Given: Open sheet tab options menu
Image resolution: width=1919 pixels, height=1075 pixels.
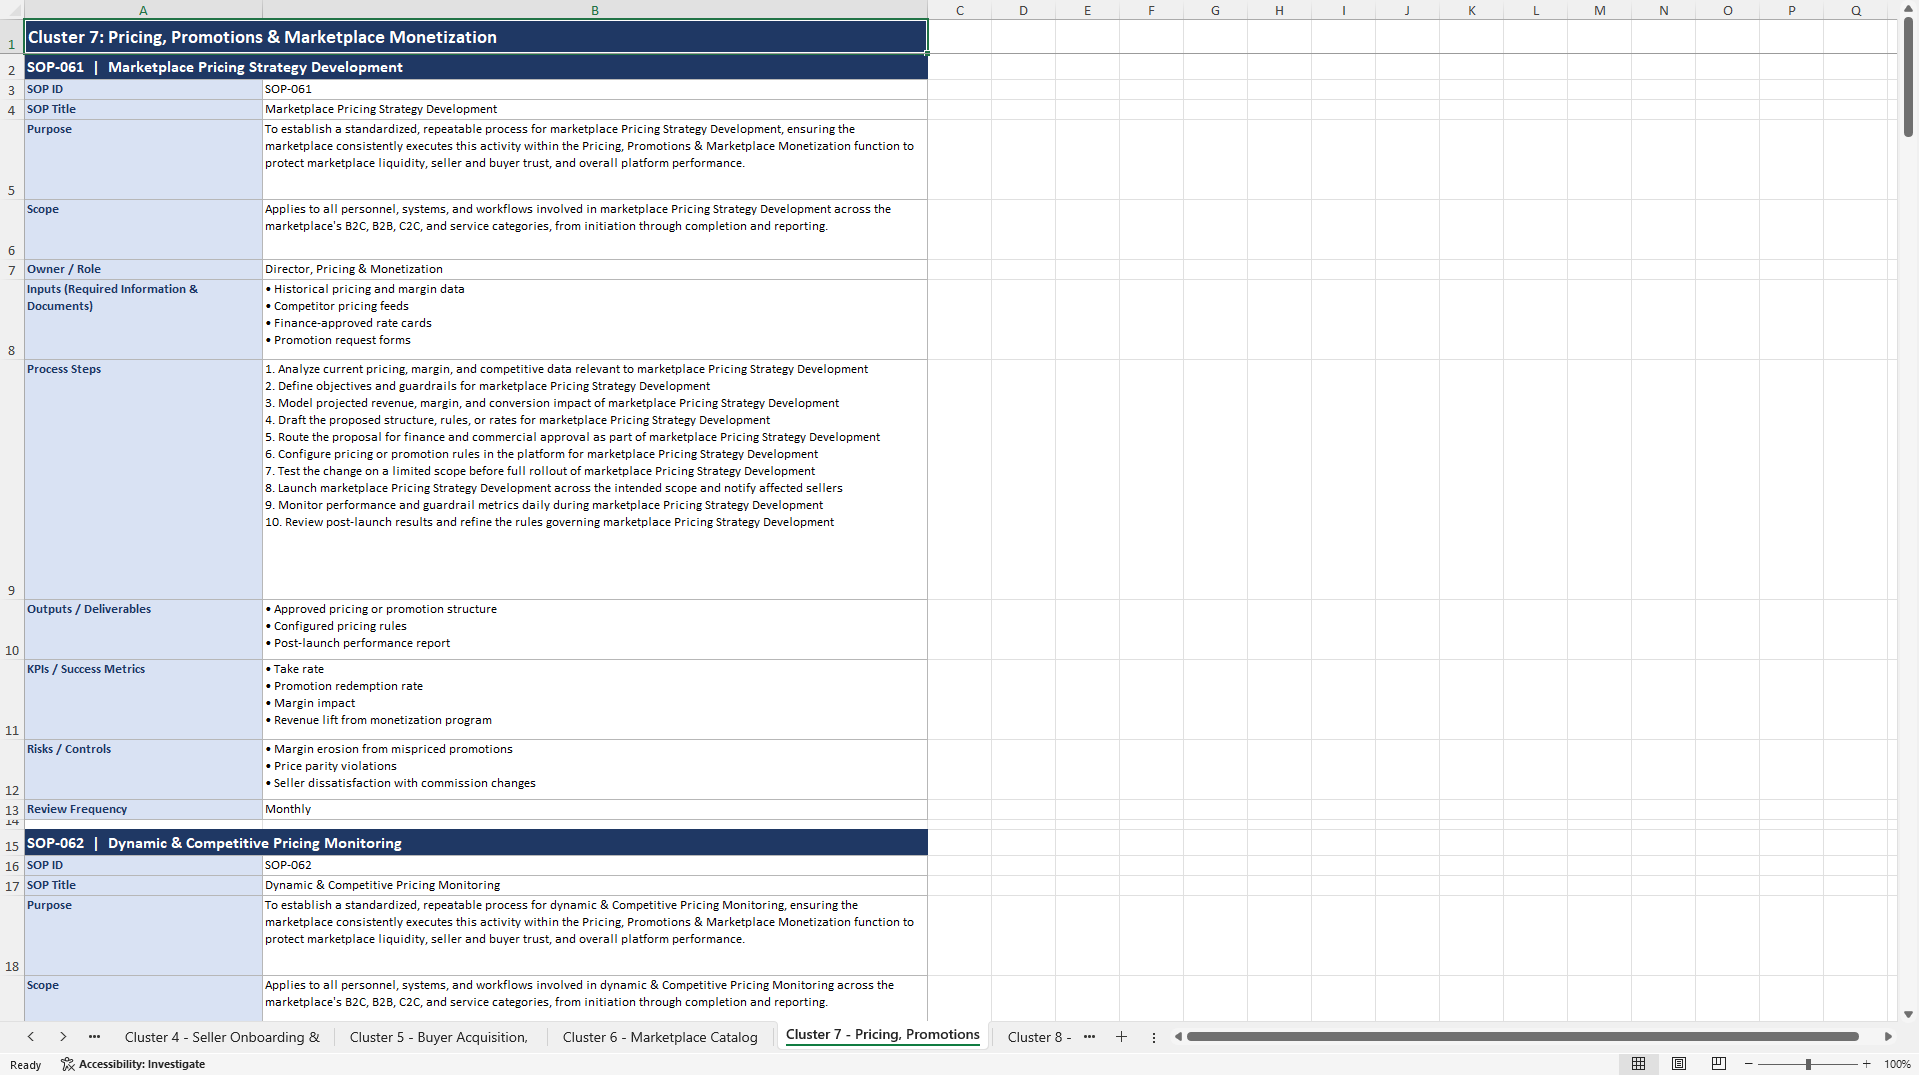Looking at the screenshot, I should coord(1153,1037).
